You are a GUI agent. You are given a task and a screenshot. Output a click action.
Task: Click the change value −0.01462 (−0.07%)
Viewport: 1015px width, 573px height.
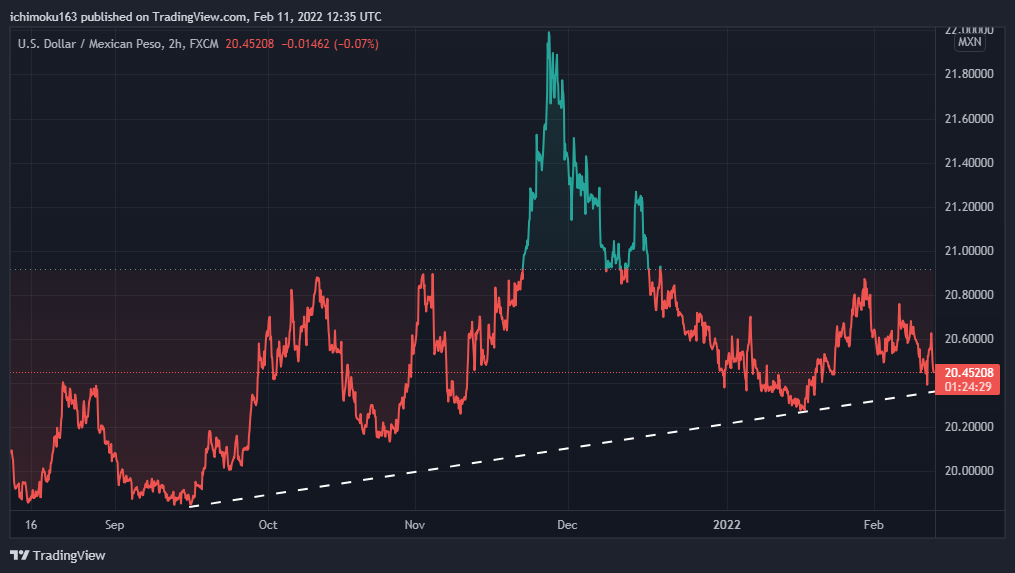point(330,44)
